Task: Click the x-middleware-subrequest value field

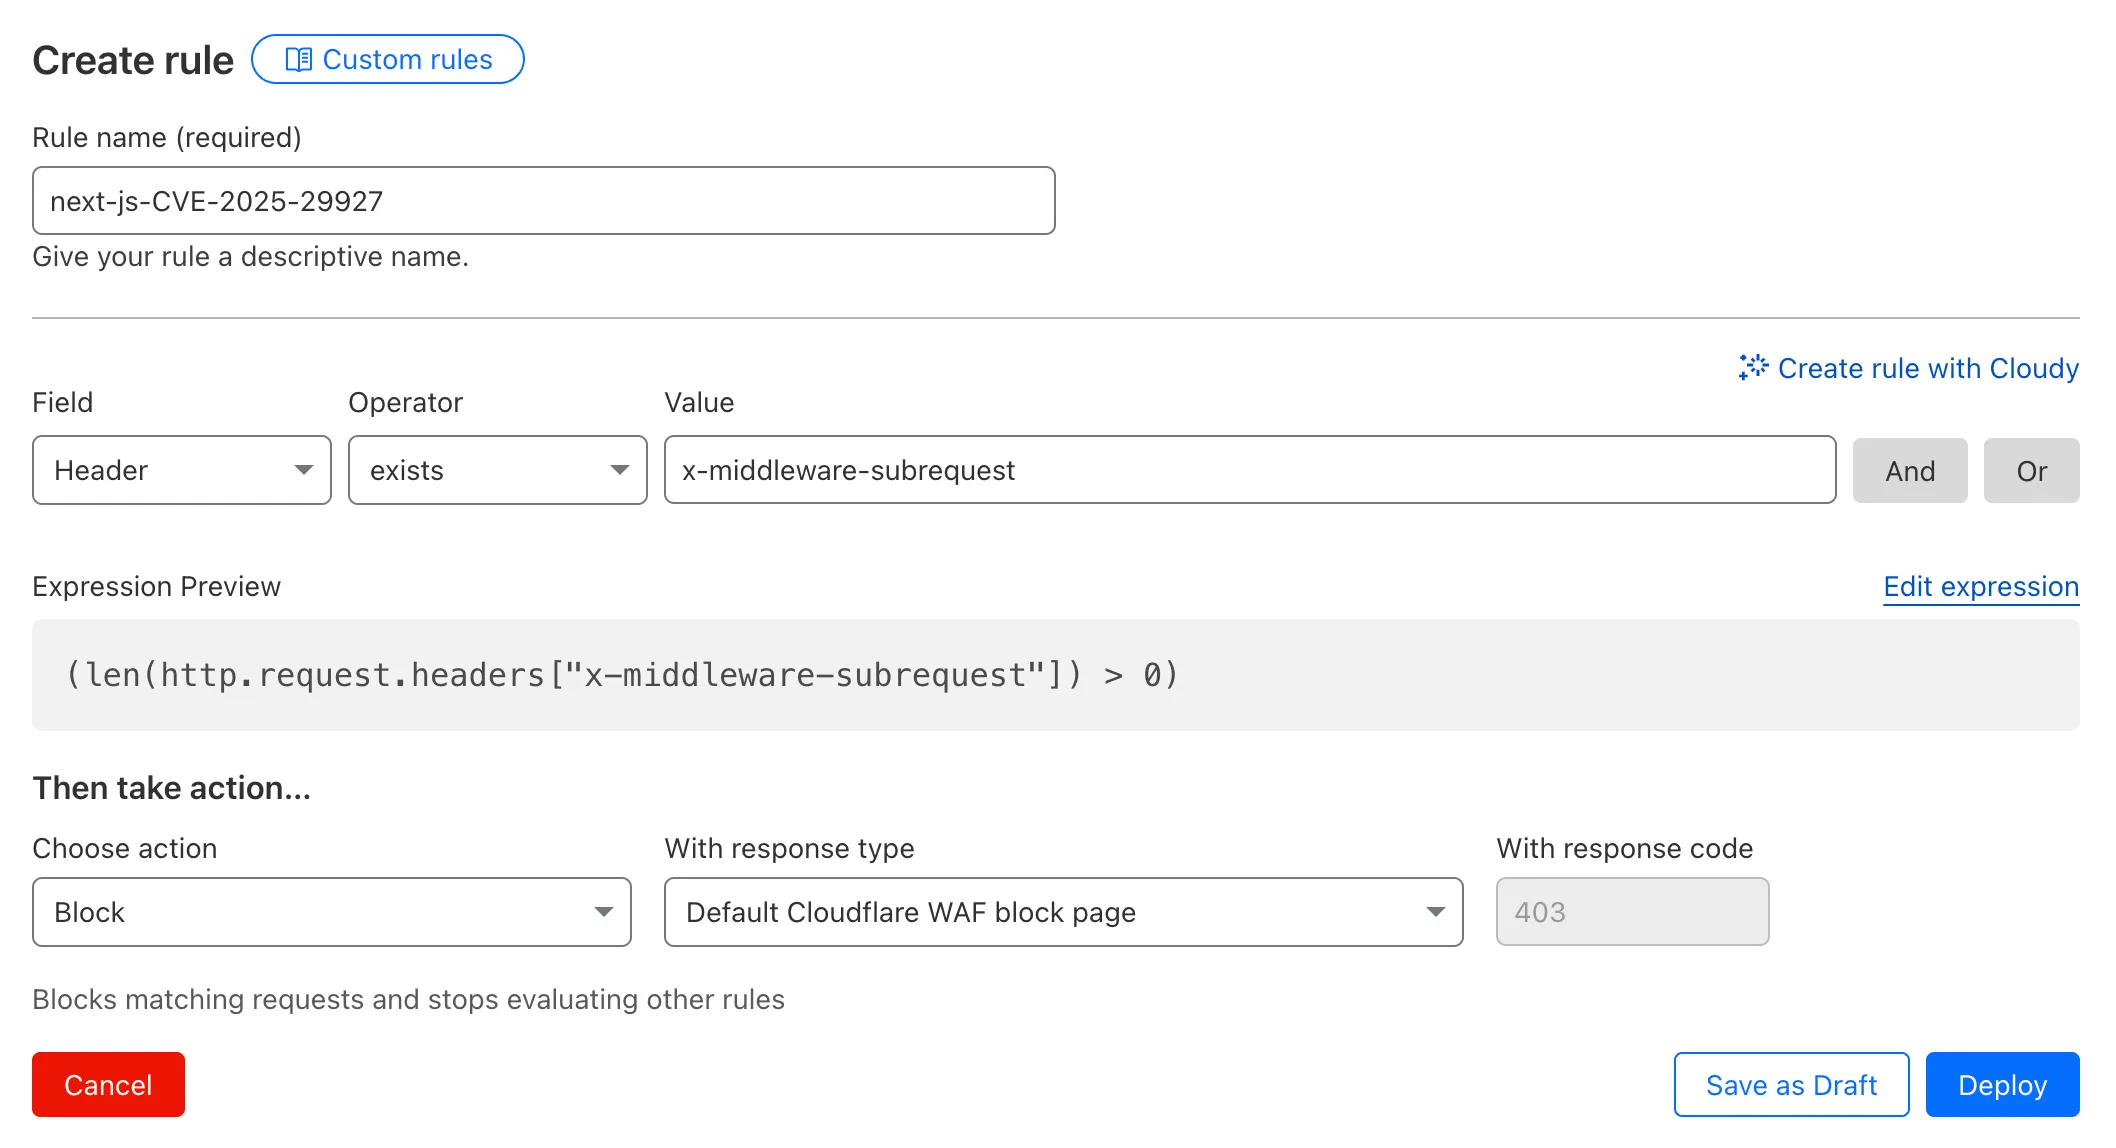Action: tap(1249, 470)
